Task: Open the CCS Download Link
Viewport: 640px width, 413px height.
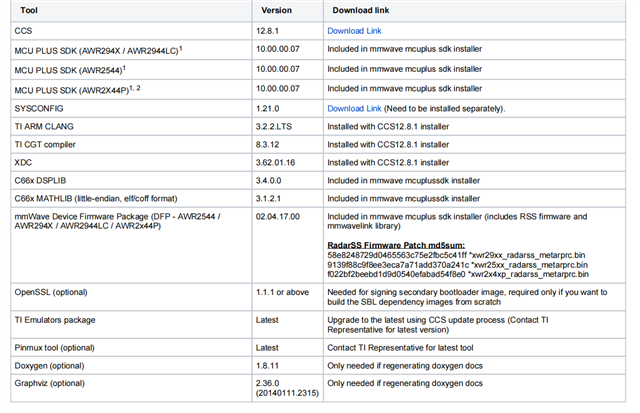Action: (354, 31)
